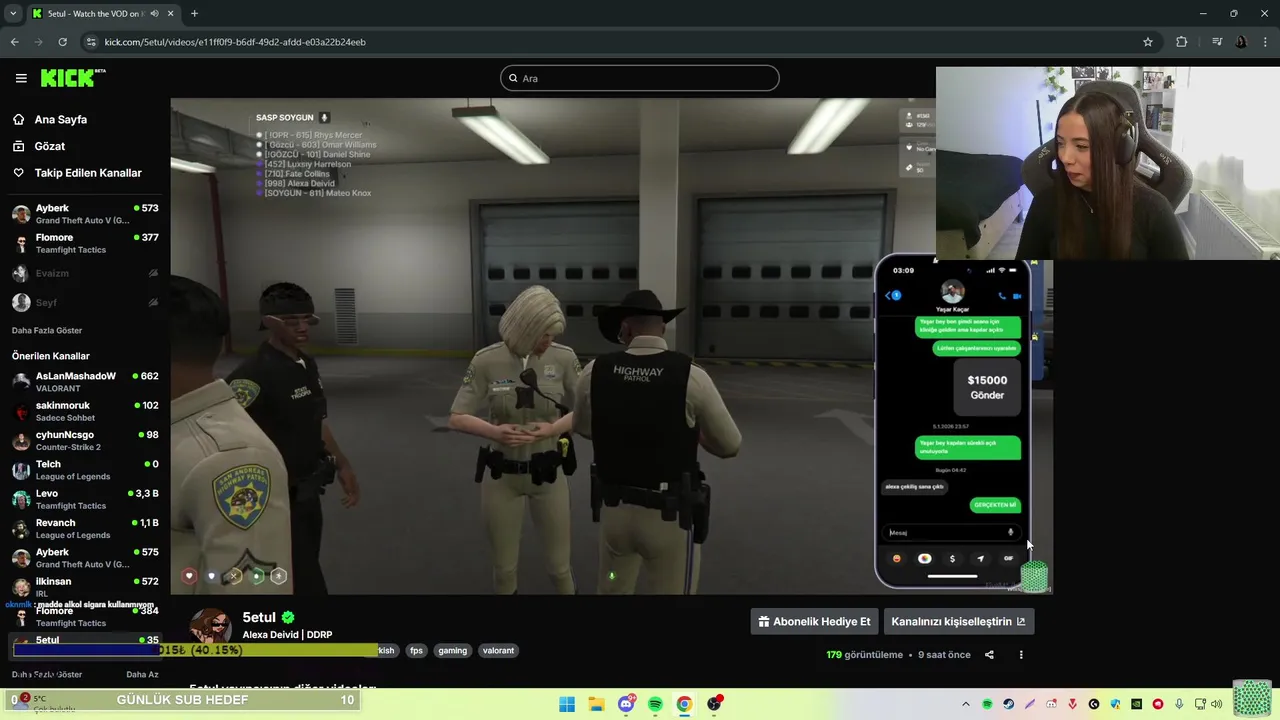The image size is (1280, 720).
Task: Open a new browser tab
Action: 194,14
